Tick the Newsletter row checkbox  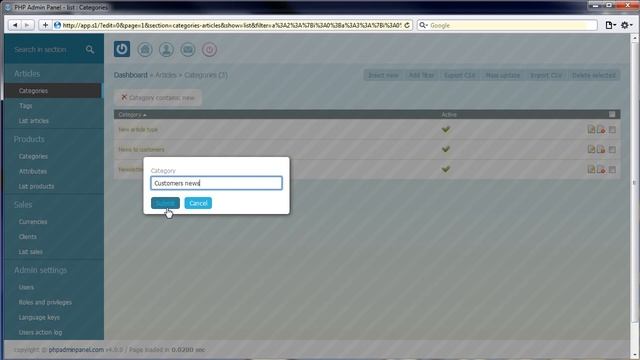612,169
